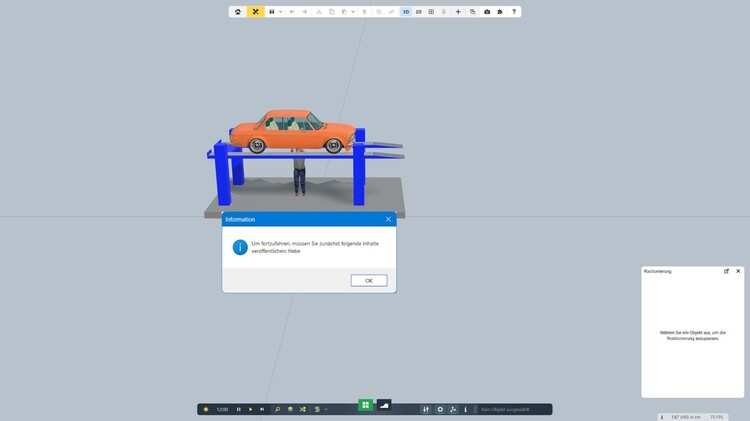Switch to 2D view mode
This screenshot has width=750, height=421.
click(419, 12)
